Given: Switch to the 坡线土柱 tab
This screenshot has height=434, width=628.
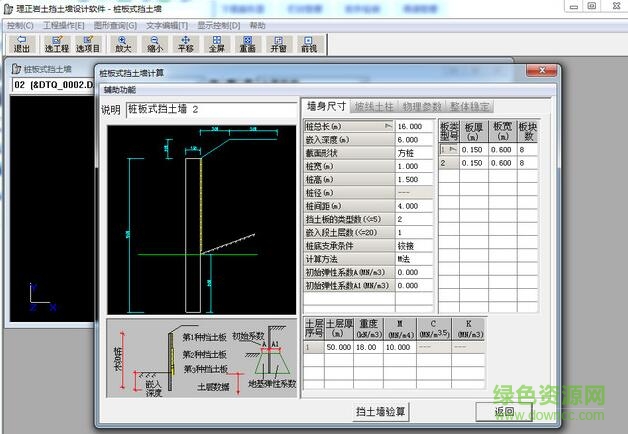Looking at the screenshot, I should click(x=374, y=106).
